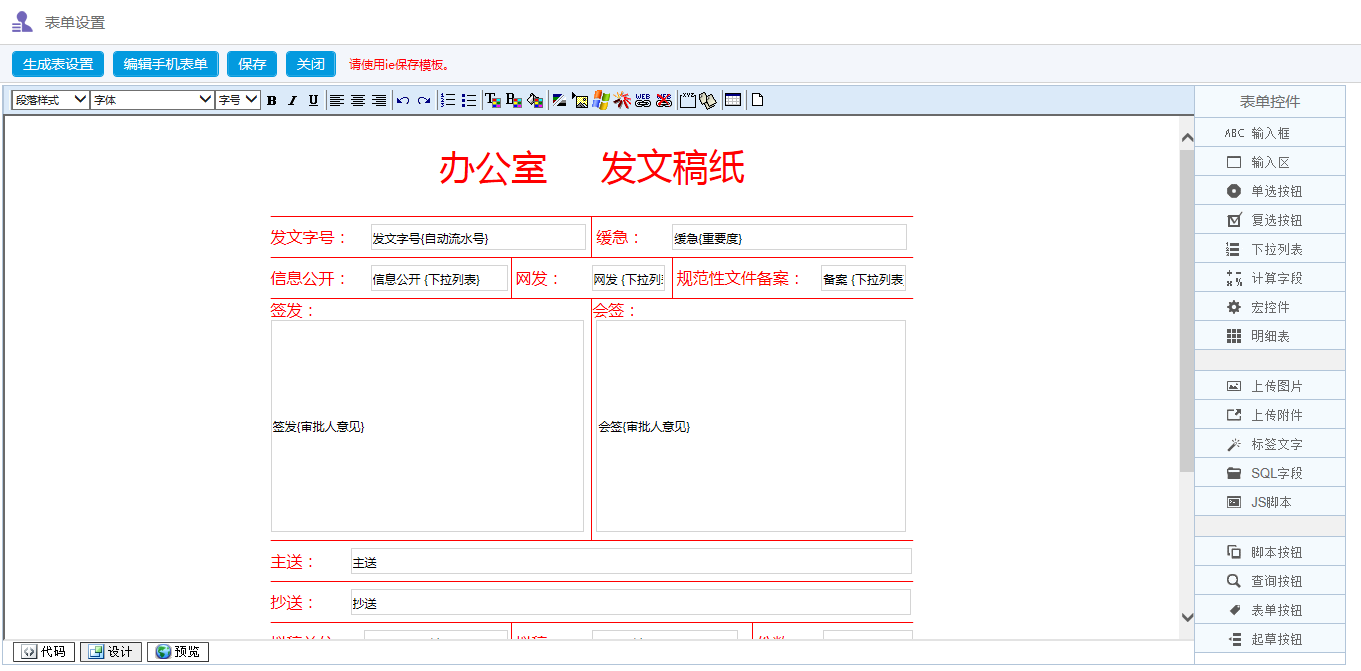Toggle bold formatting in the editor toolbar
This screenshot has height=671, width=1361.
click(271, 100)
